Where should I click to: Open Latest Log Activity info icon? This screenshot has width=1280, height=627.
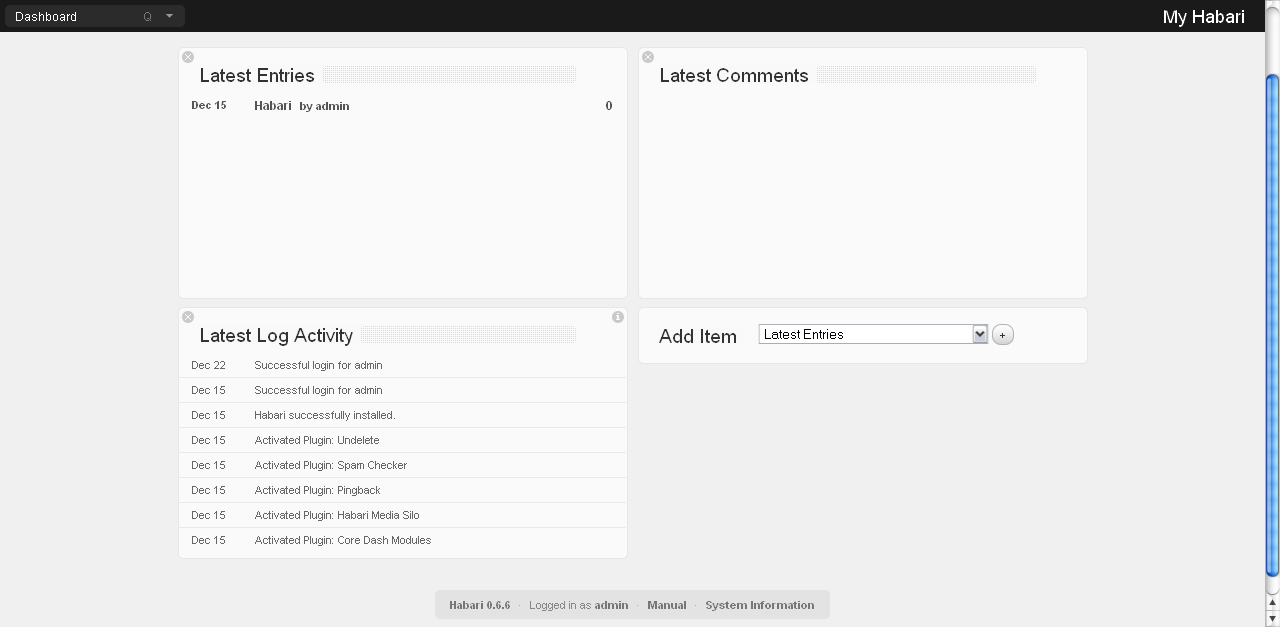click(618, 317)
